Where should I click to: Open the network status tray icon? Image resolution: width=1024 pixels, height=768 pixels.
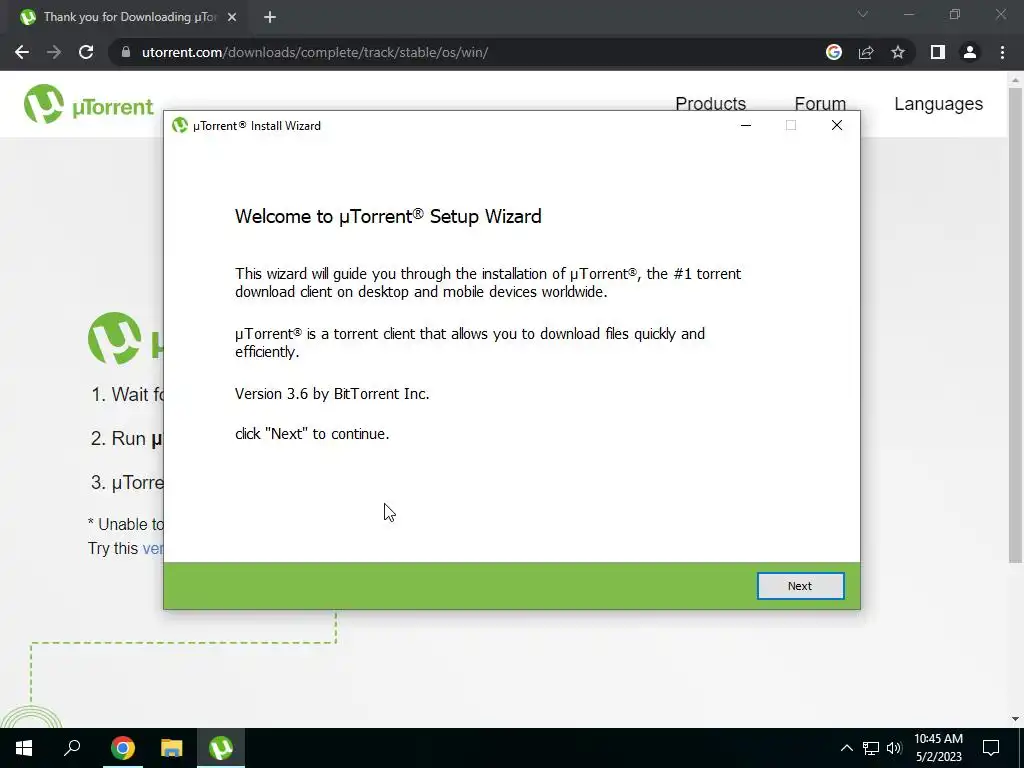click(871, 748)
